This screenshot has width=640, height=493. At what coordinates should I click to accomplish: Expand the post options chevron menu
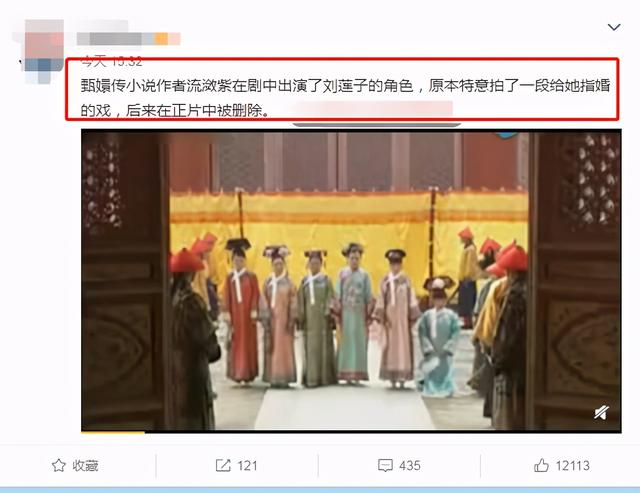tap(614, 27)
